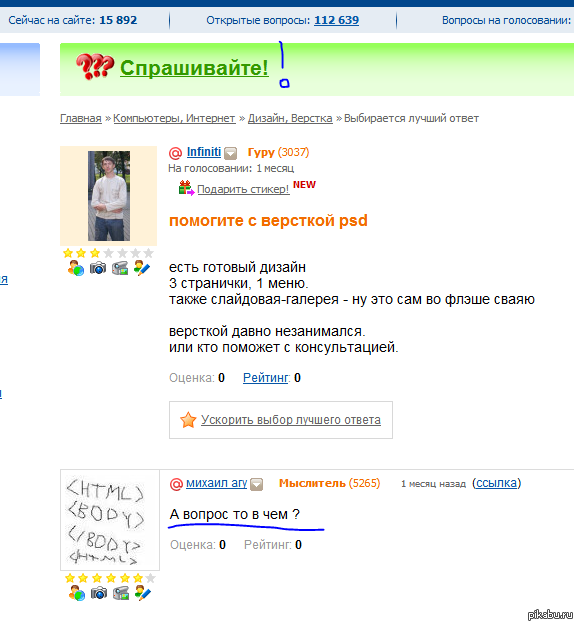574x622 pixels.
Task: Click the friends icon under михаил агу's avatar
Action: coord(77,593)
